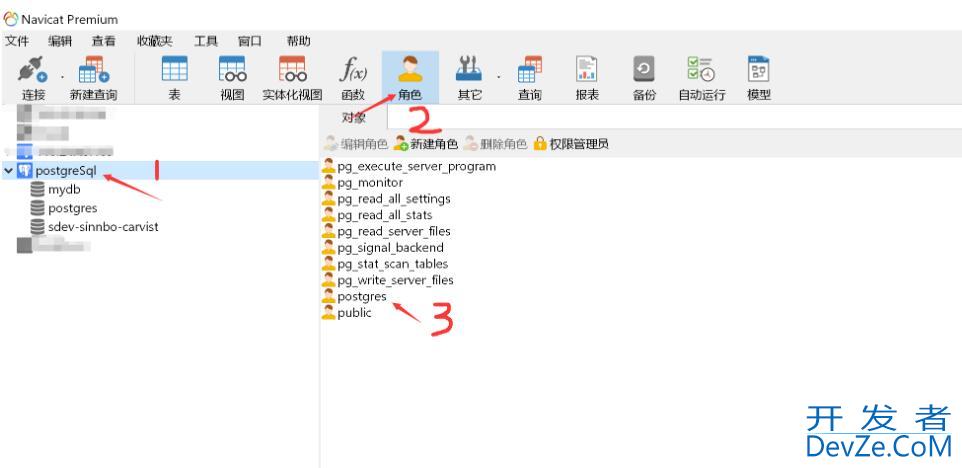The width and height of the screenshot is (962, 468).
Task: Click the 删除角色 delete role button
Action: [495, 144]
